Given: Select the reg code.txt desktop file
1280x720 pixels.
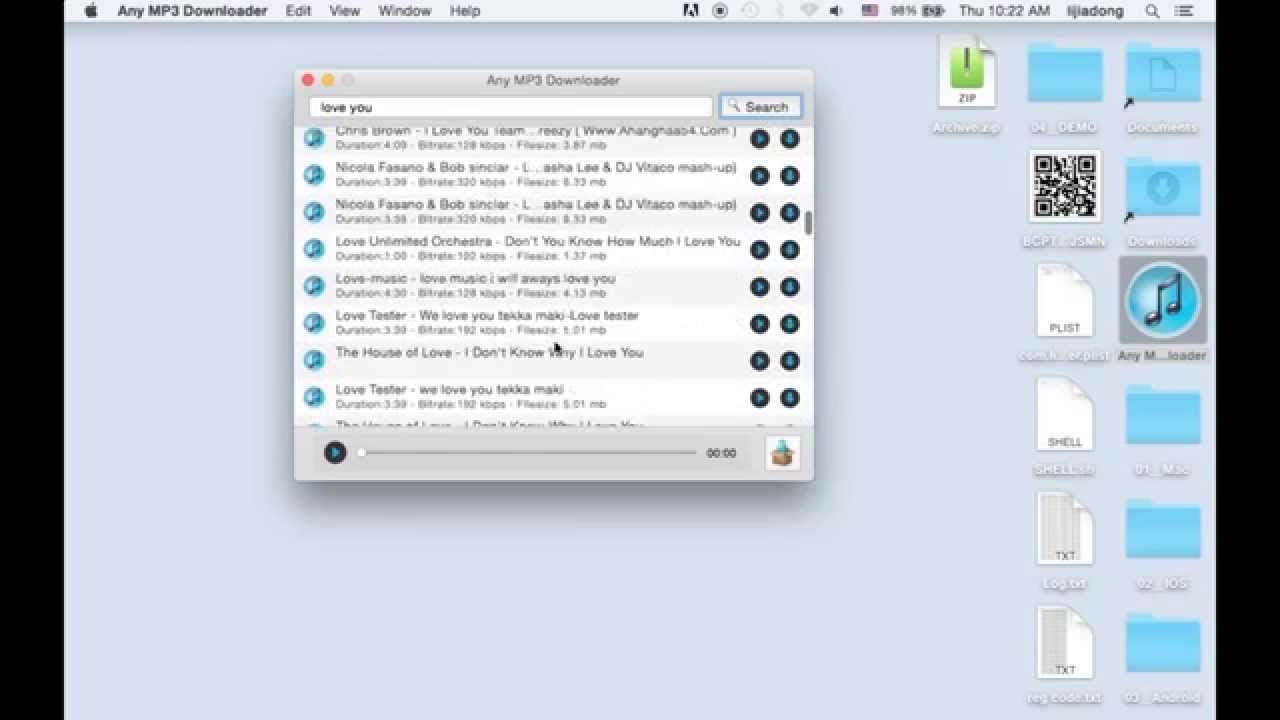Looking at the screenshot, I should pyautogui.click(x=1064, y=654).
